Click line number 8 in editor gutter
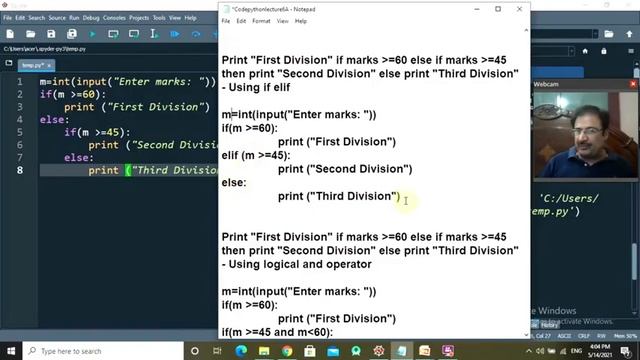The width and height of the screenshot is (640, 360). point(20,170)
